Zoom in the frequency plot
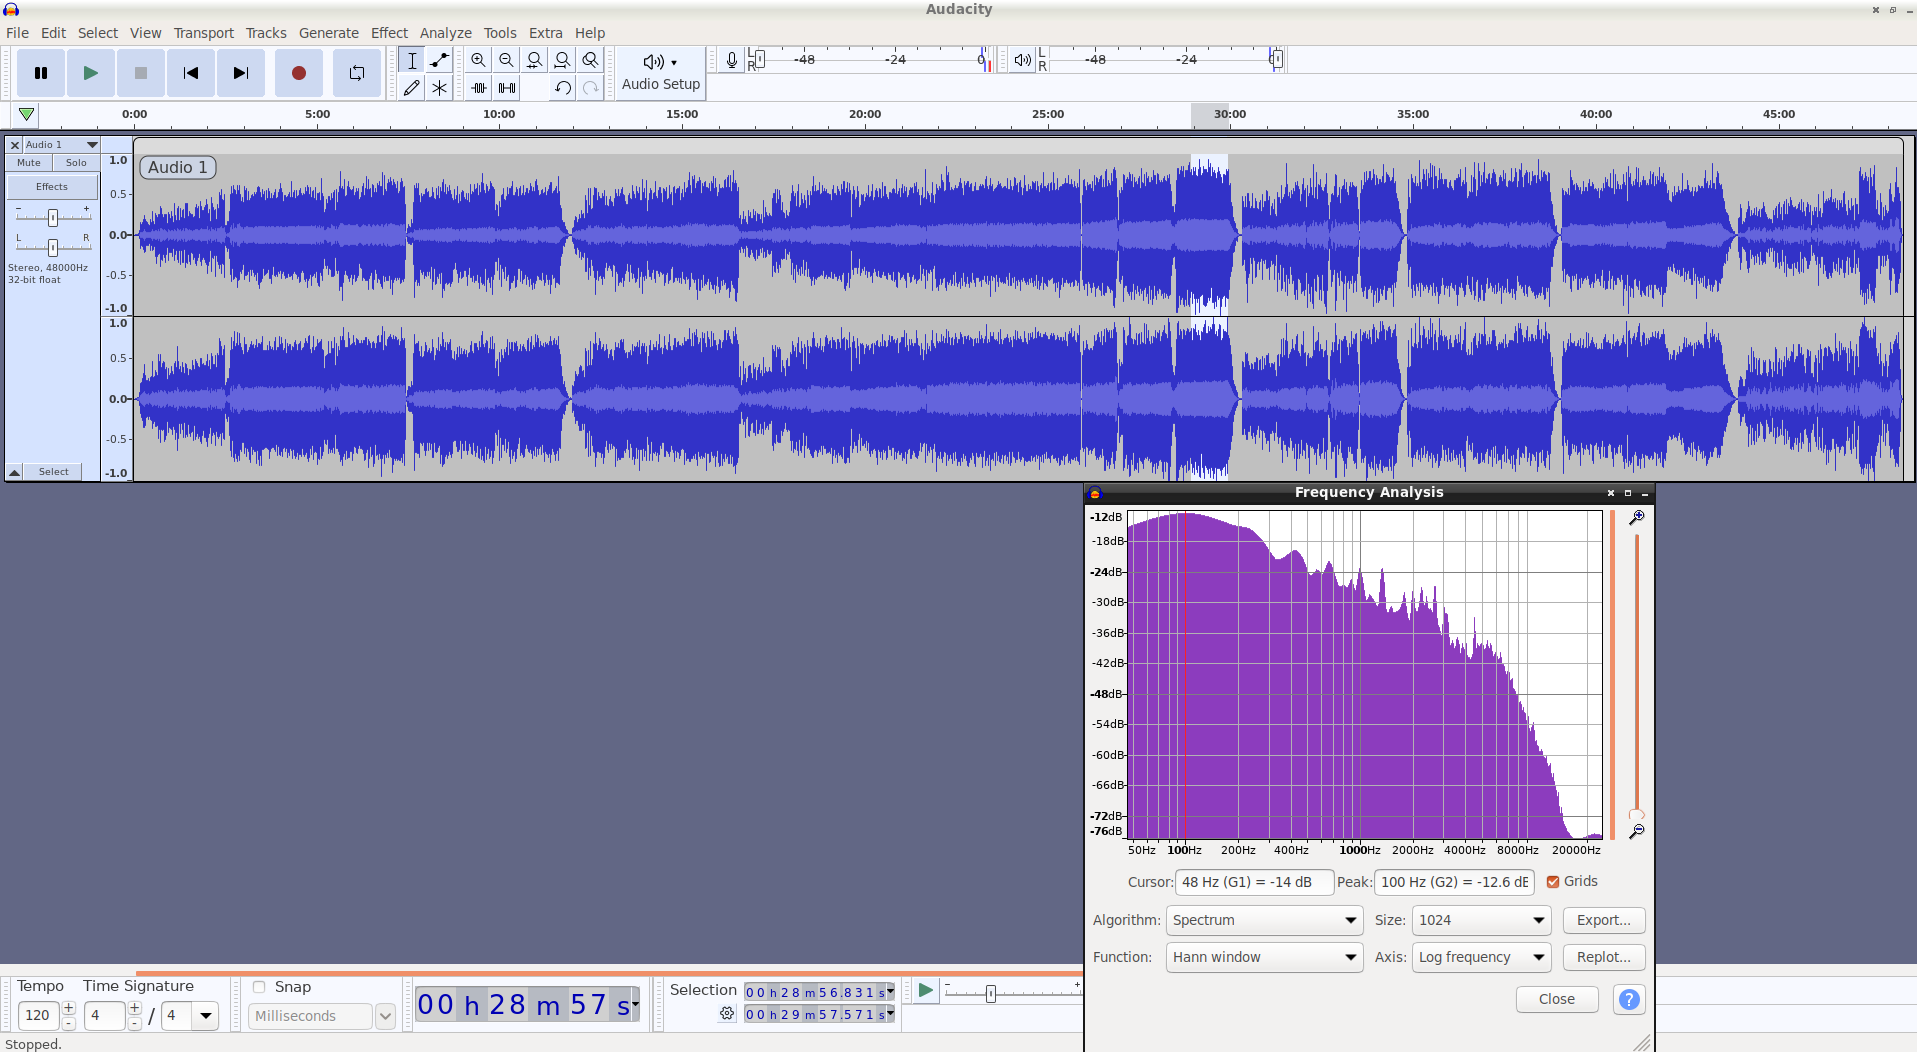Image resolution: width=1917 pixels, height=1052 pixels. coord(1637,518)
